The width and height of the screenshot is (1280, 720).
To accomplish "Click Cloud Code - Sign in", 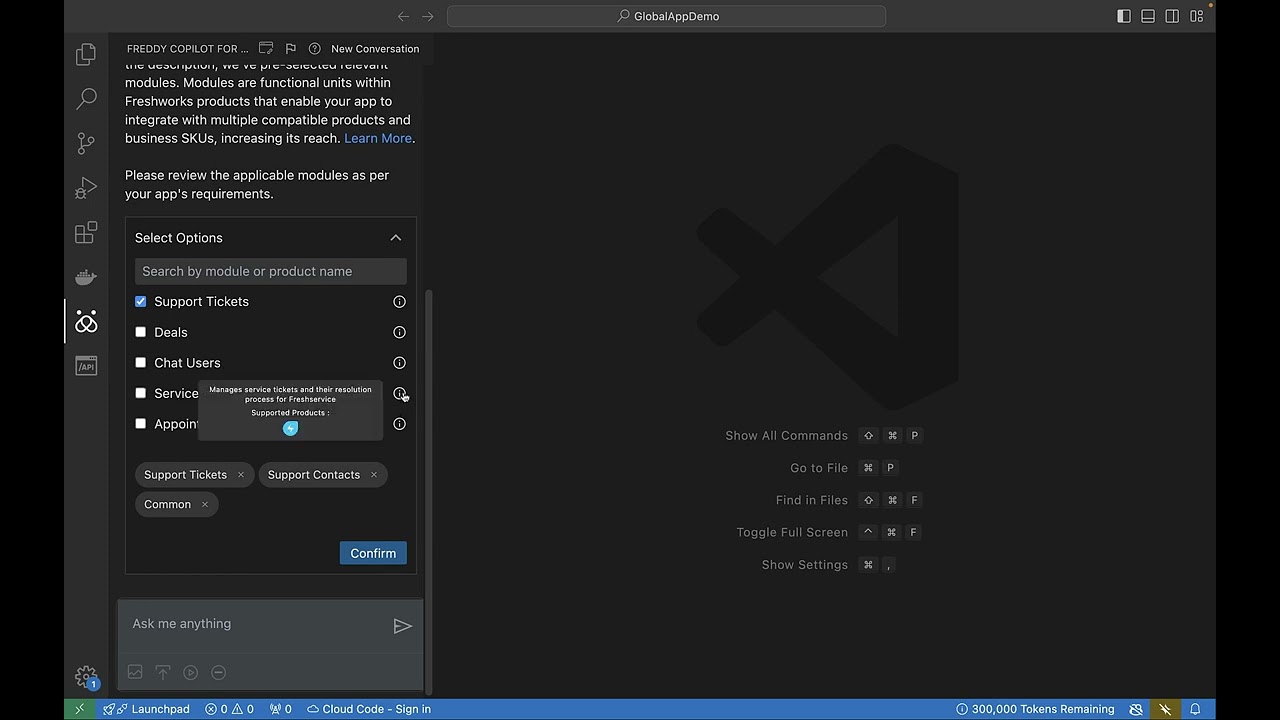I will 369,709.
